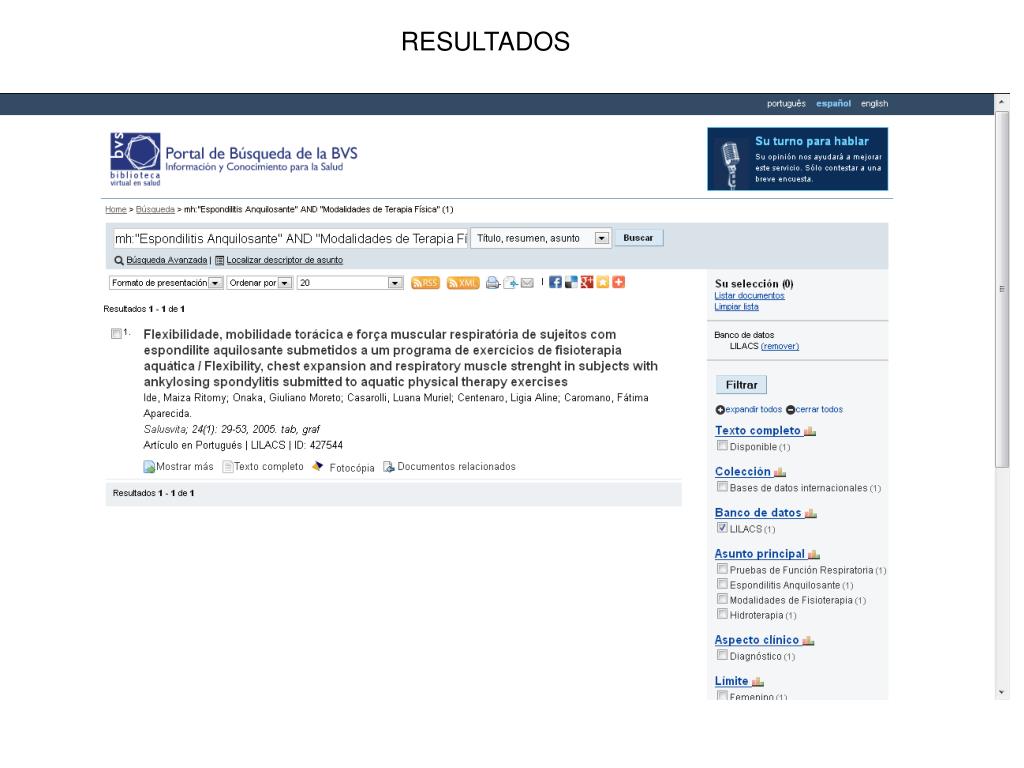Open Localizar descriptor de asunto link
The width and height of the screenshot is (1024, 768).
click(284, 261)
